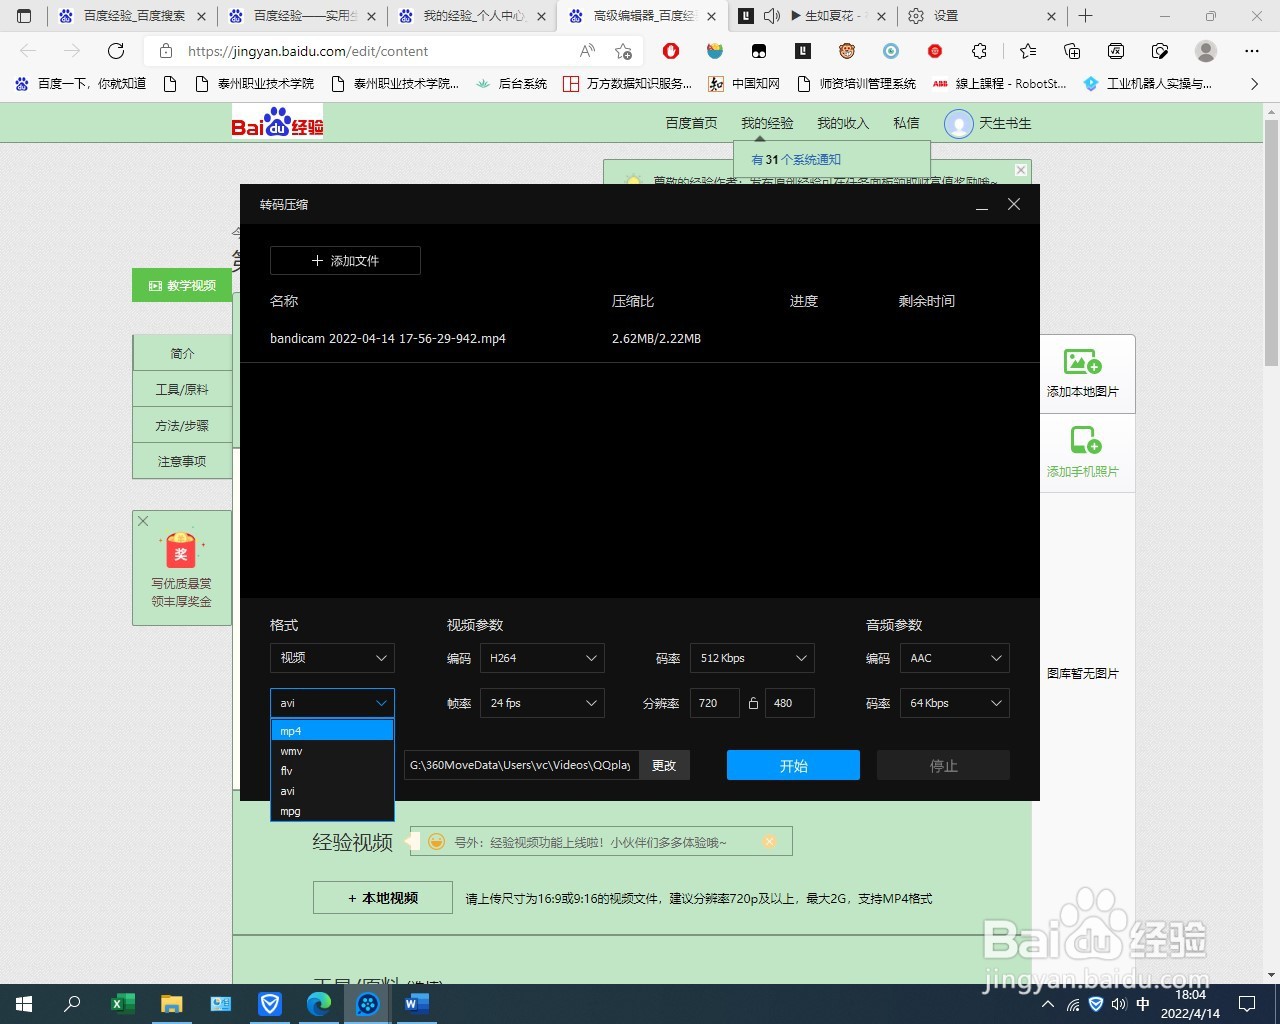Open 我的收入 navigation link
Image resolution: width=1280 pixels, height=1024 pixels.
click(843, 123)
